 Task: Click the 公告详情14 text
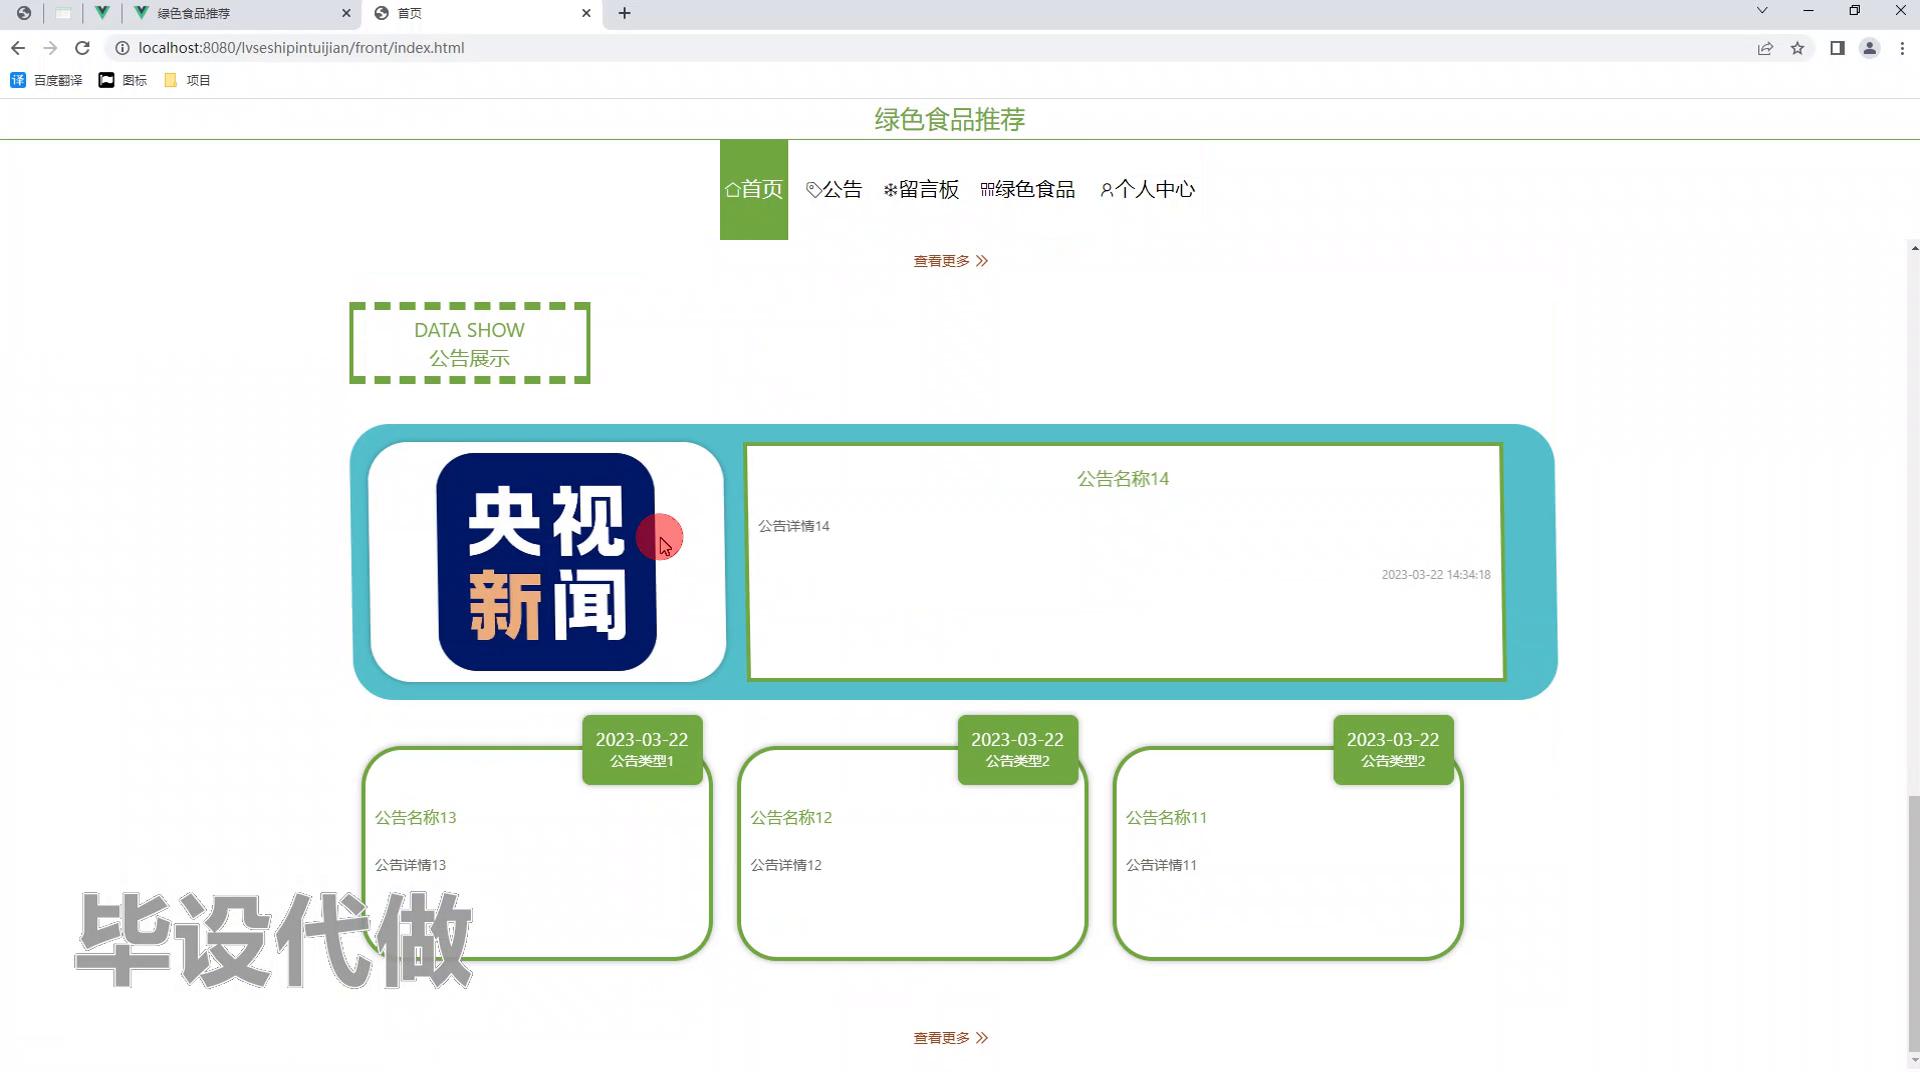[x=794, y=526]
